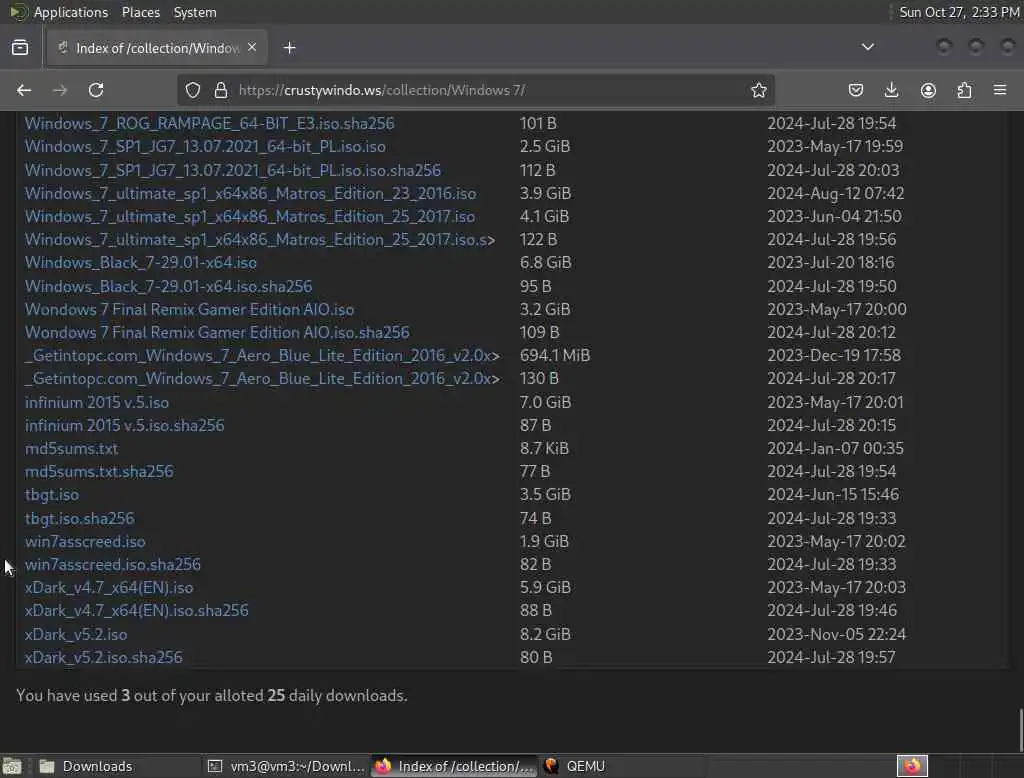The image size is (1024, 778).
Task: Open the Applications menu
Action: point(71,12)
